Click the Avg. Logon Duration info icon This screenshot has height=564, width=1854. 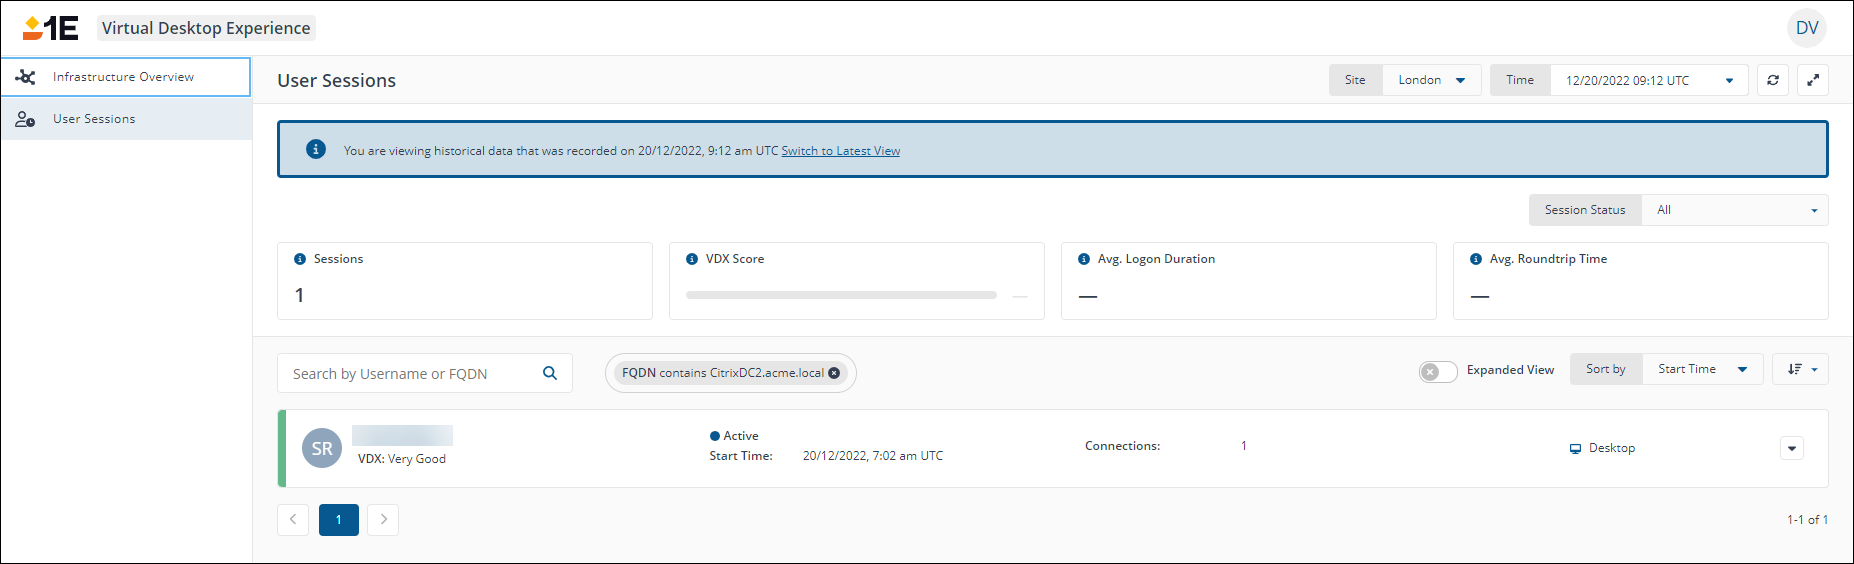pos(1084,259)
